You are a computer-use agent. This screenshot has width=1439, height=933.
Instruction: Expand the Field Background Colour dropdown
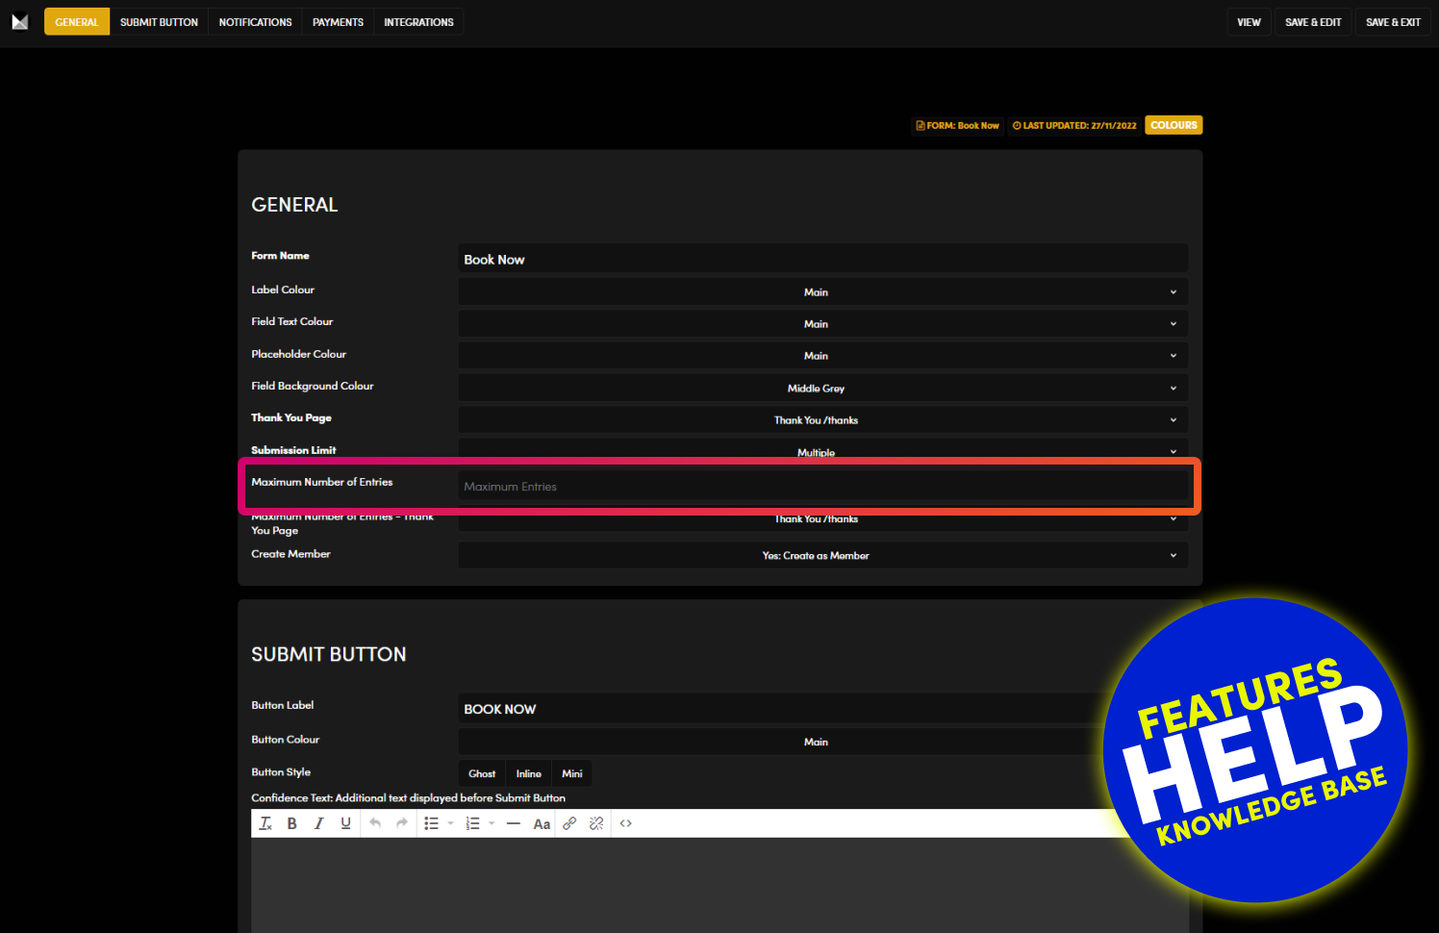822,388
